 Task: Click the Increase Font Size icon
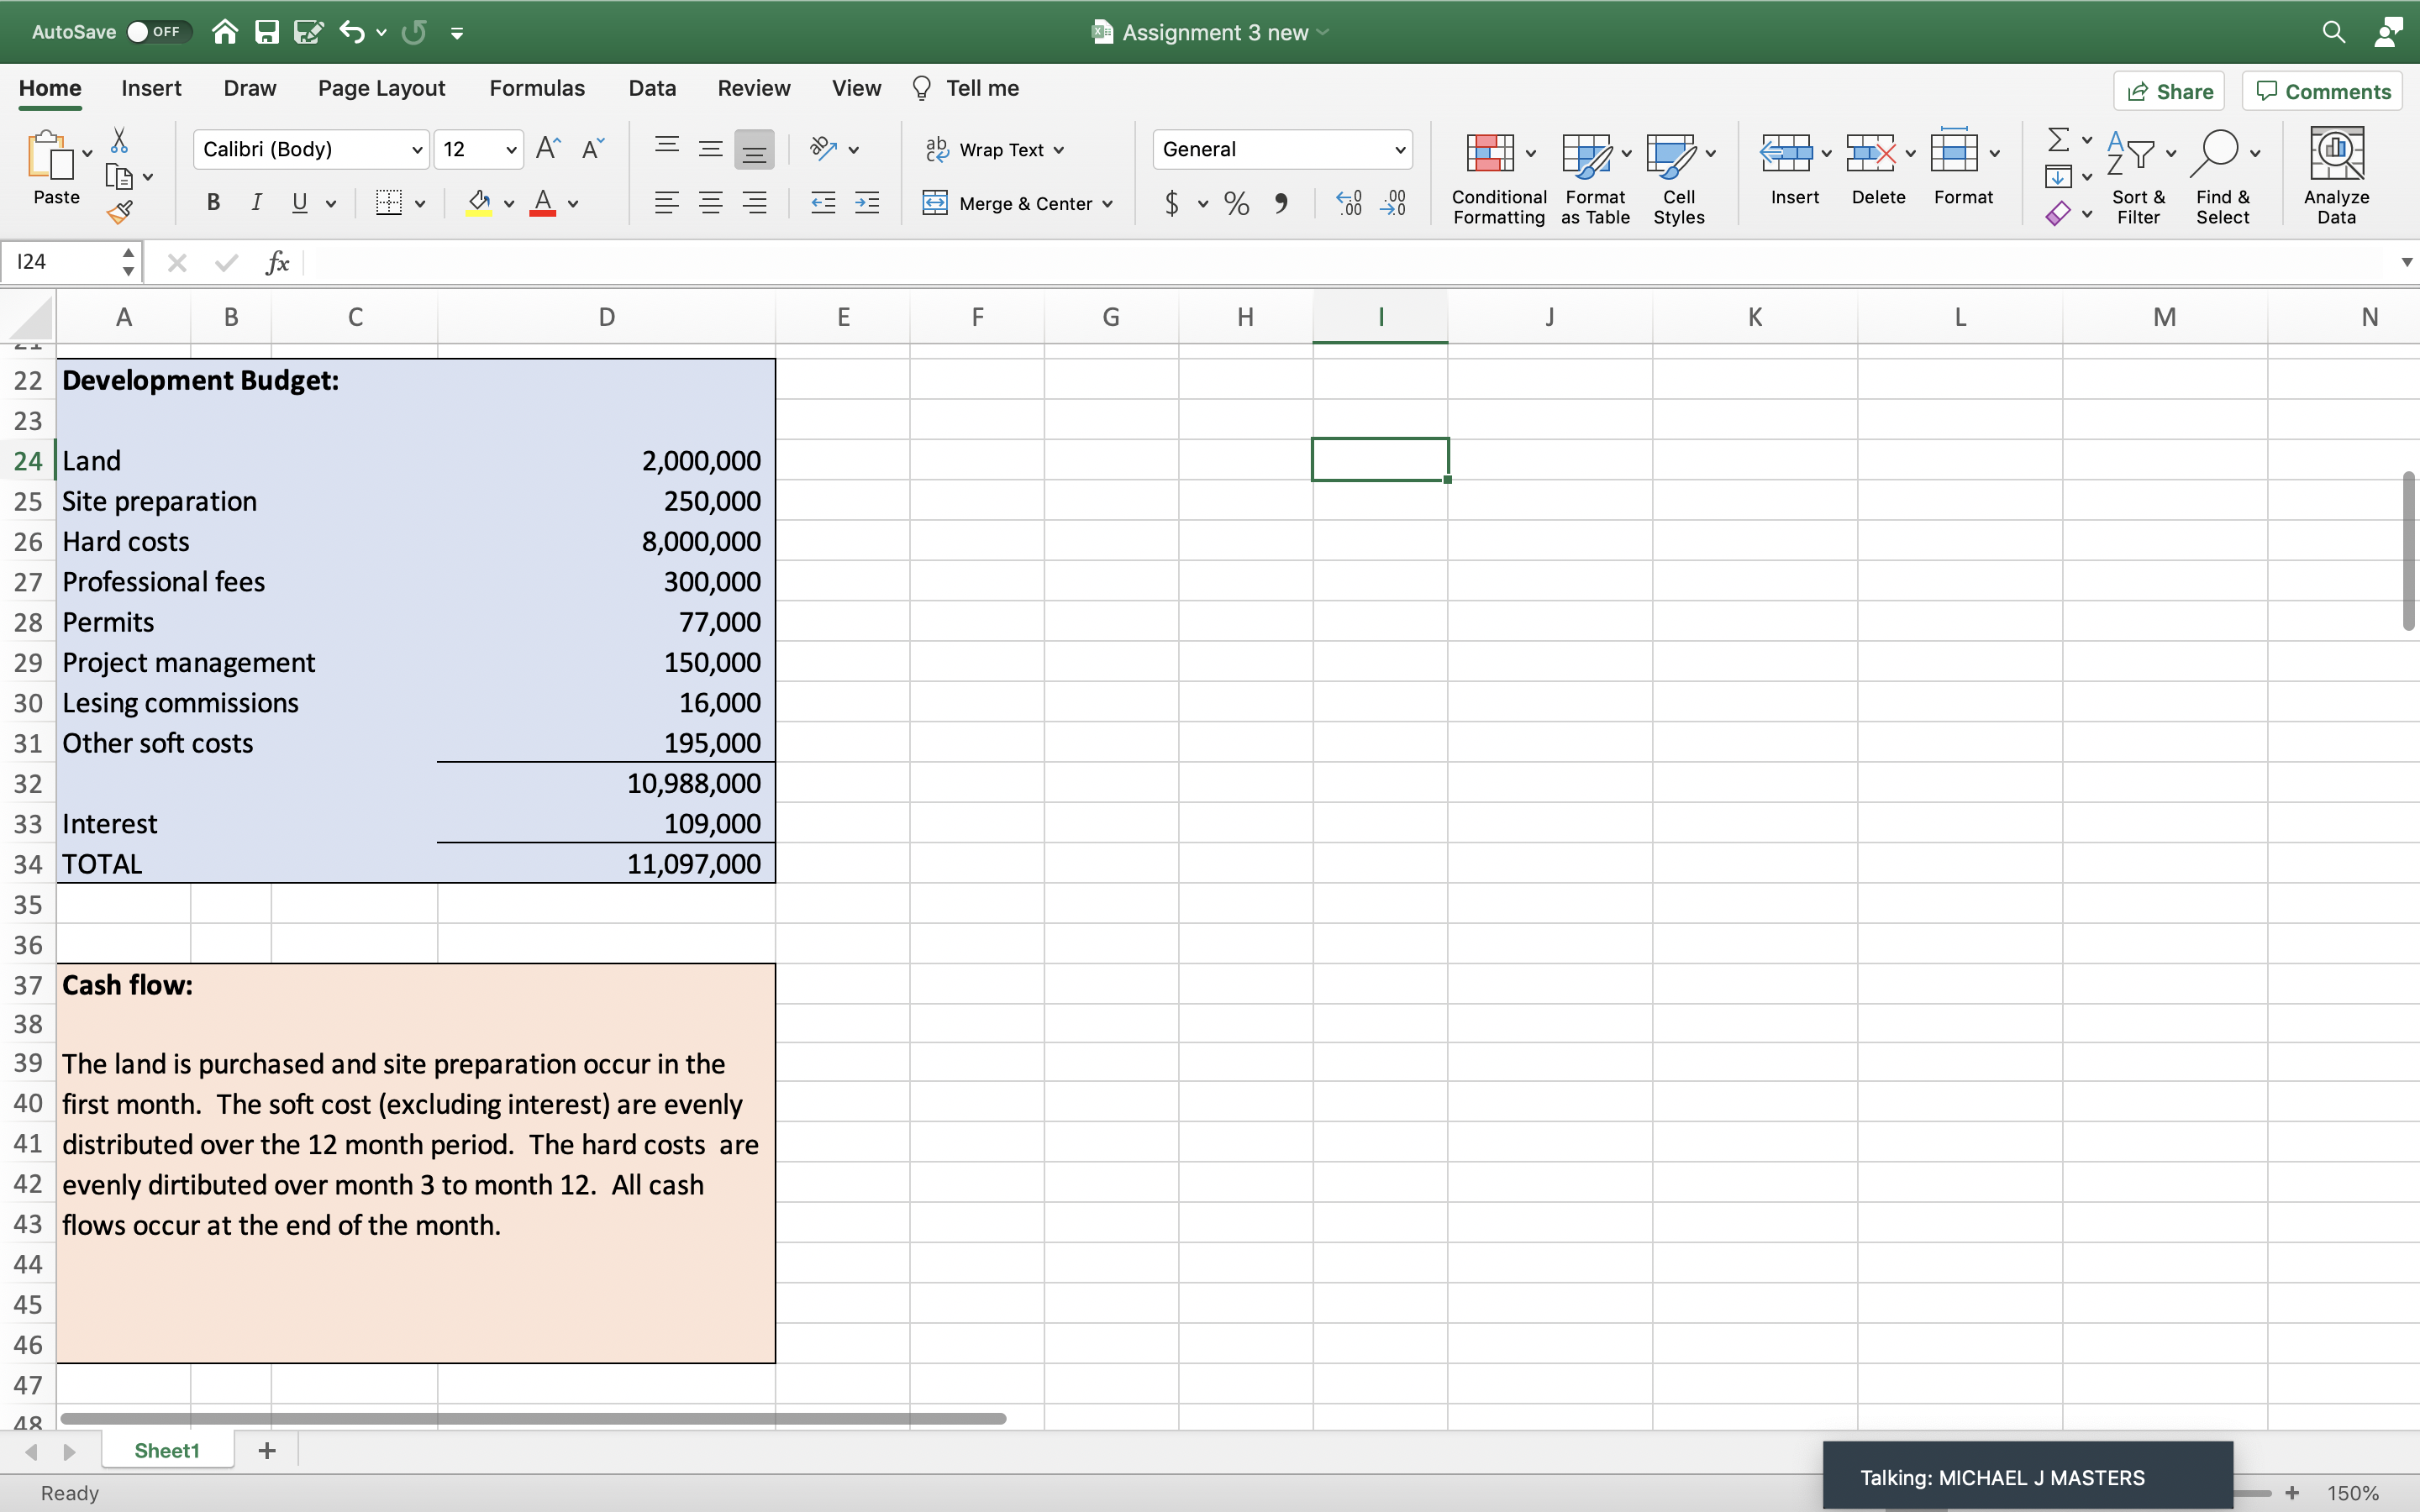[x=548, y=149]
